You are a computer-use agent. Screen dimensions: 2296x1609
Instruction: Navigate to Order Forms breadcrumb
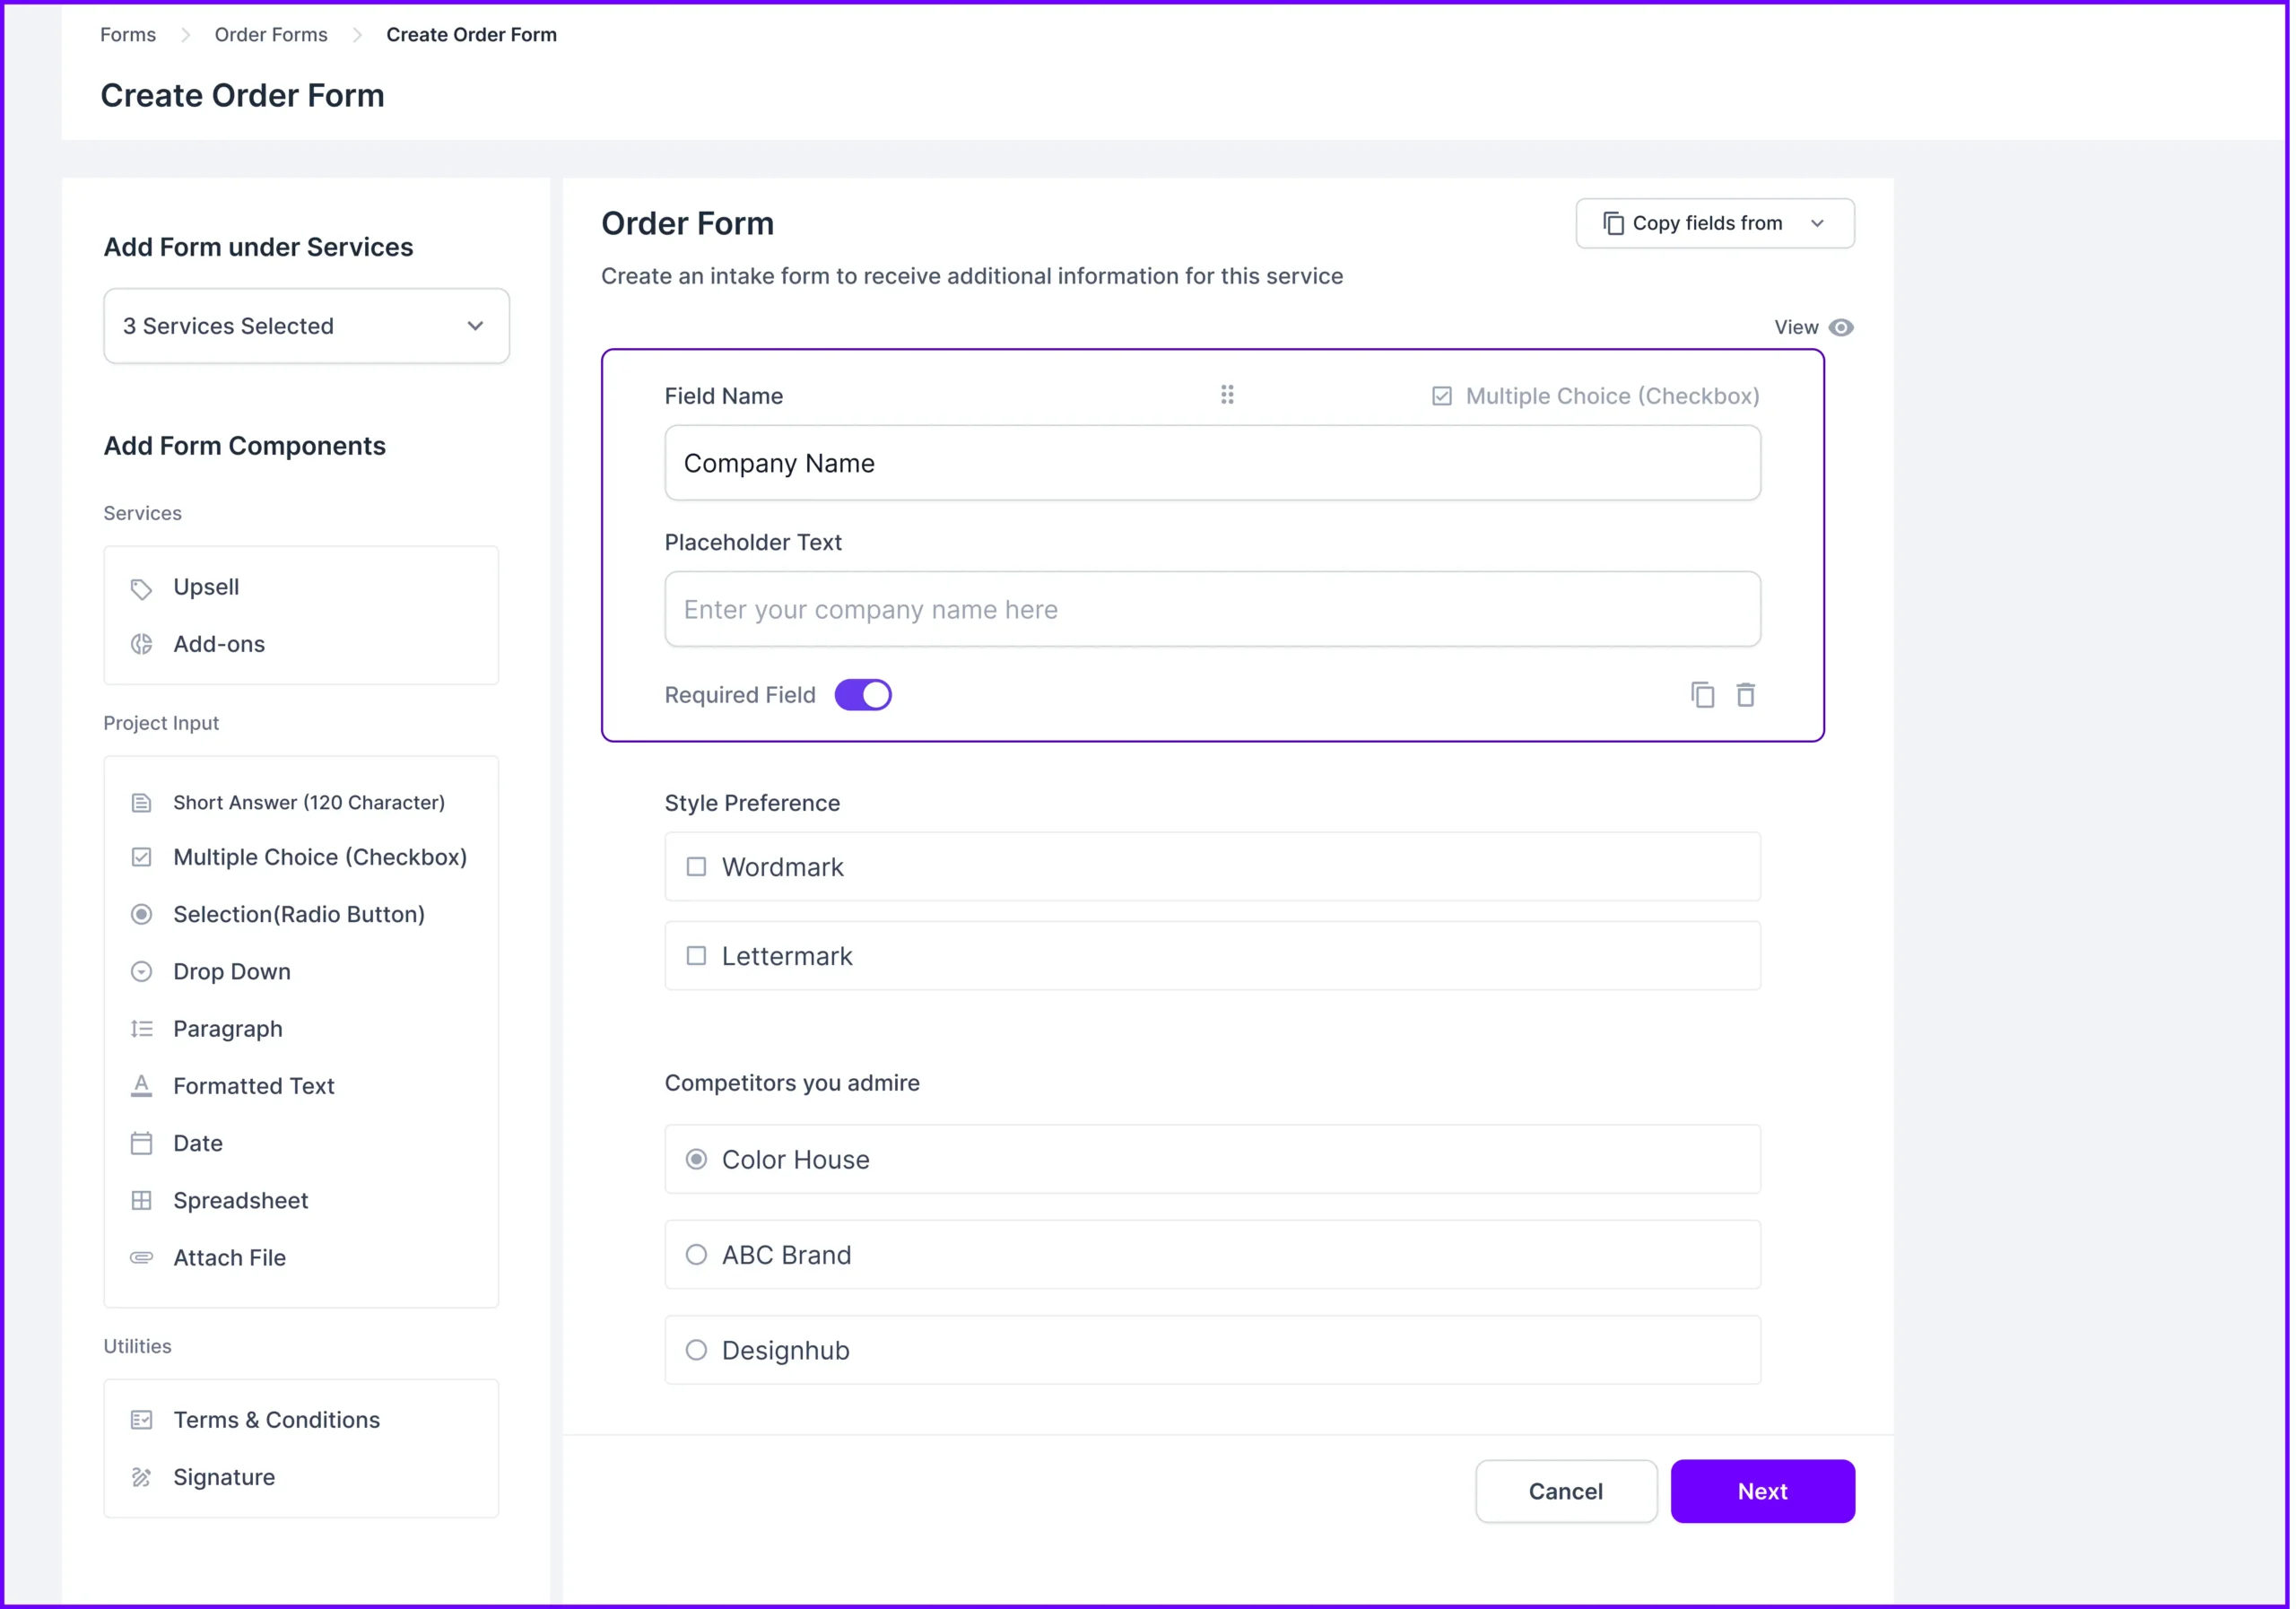(x=270, y=34)
